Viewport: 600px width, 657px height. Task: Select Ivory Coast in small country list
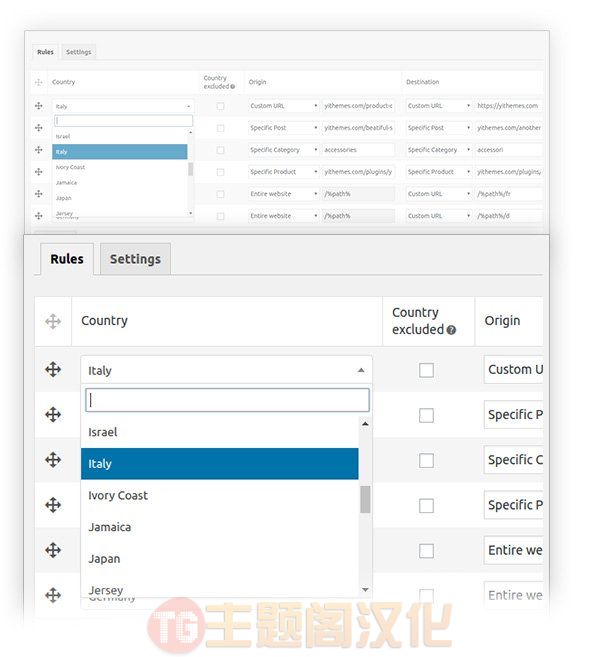pos(120,167)
